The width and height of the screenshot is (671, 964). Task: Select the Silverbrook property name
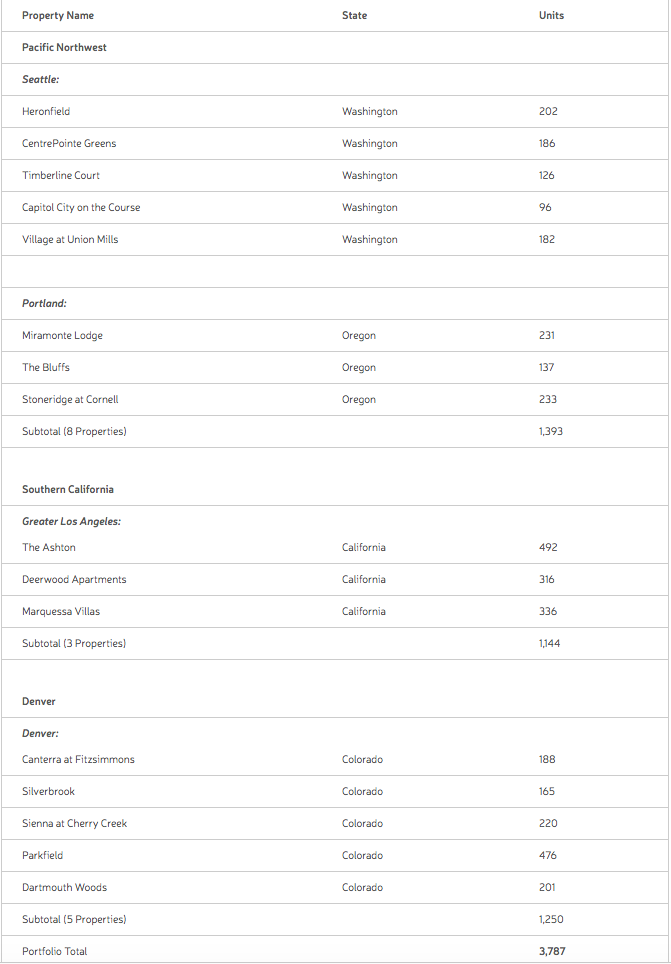click(48, 792)
